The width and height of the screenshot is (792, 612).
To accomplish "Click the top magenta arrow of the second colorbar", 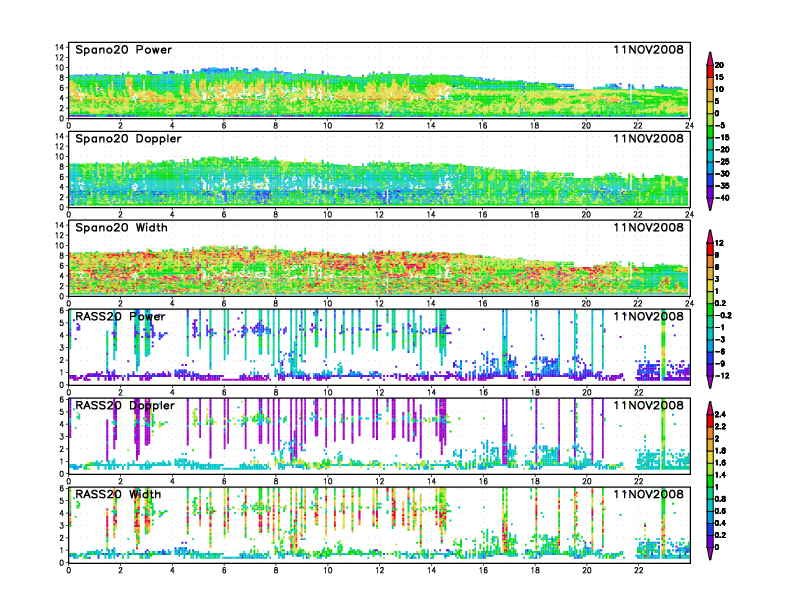I will coord(710,236).
